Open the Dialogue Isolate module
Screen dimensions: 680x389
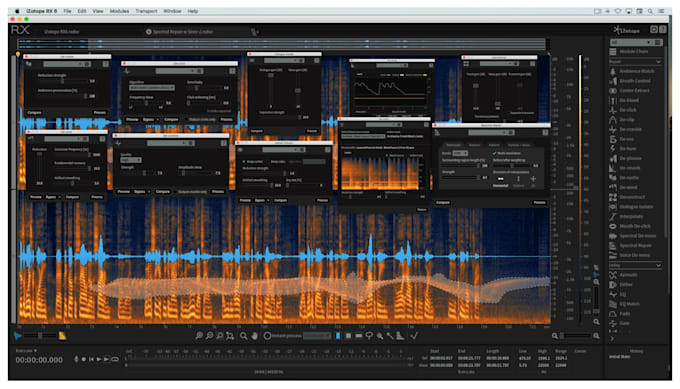[x=631, y=207]
